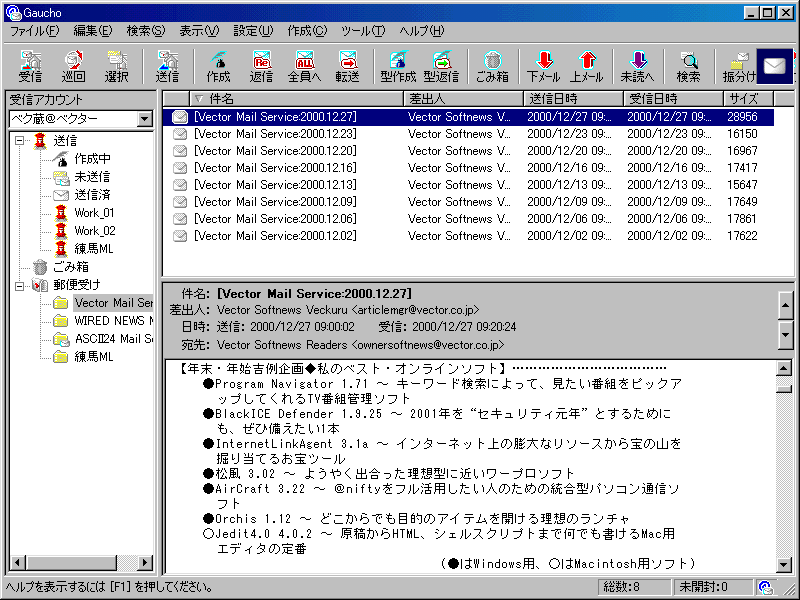This screenshot has width=800, height=600.
Task: Click message body scroll down arrow
Action: [784, 564]
